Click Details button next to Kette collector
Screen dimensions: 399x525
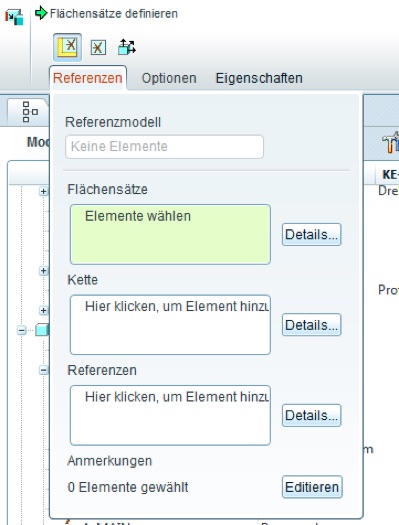(x=312, y=325)
